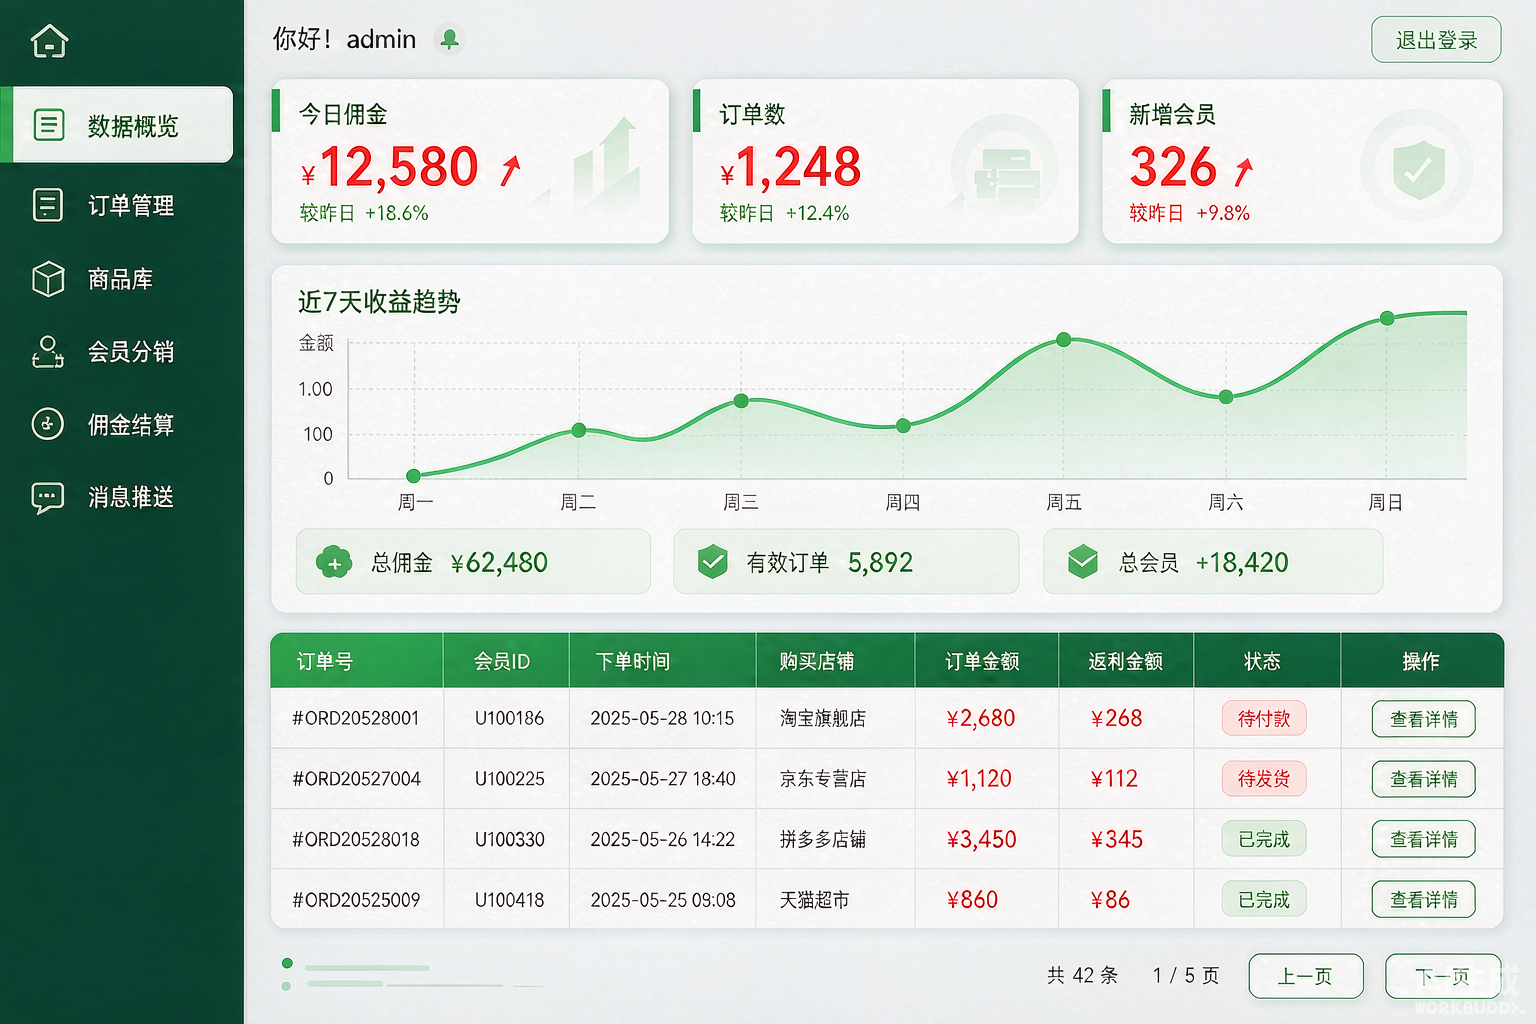Click member ID U100186
Image resolution: width=1536 pixels, height=1024 pixels.
[x=509, y=718]
